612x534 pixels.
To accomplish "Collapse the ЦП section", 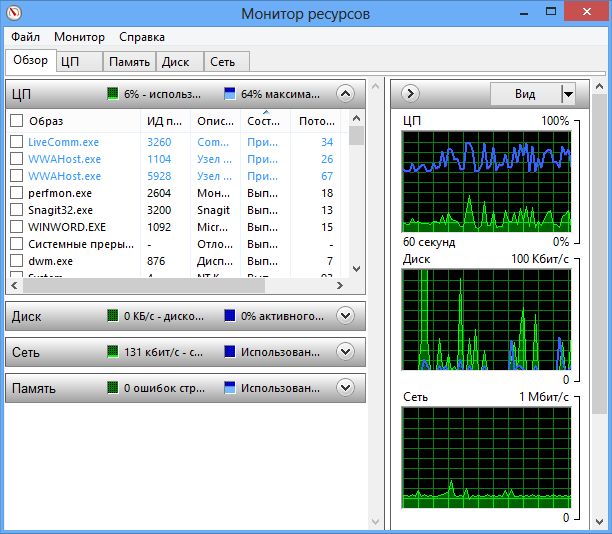I will pyautogui.click(x=346, y=94).
